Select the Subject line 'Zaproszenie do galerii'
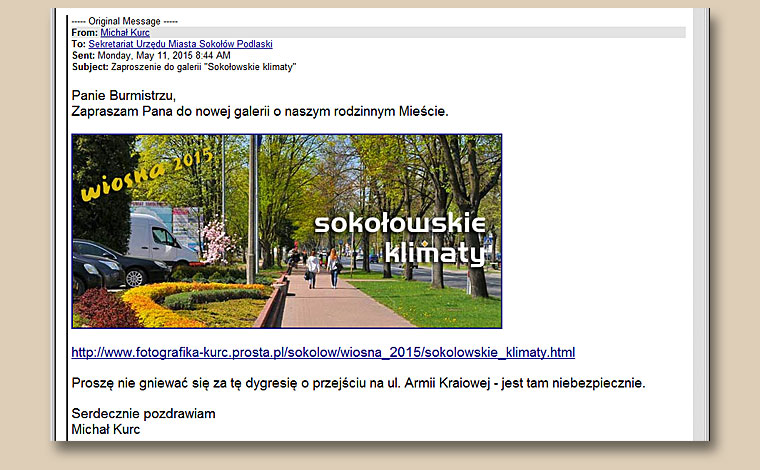 pyautogui.click(x=203, y=67)
